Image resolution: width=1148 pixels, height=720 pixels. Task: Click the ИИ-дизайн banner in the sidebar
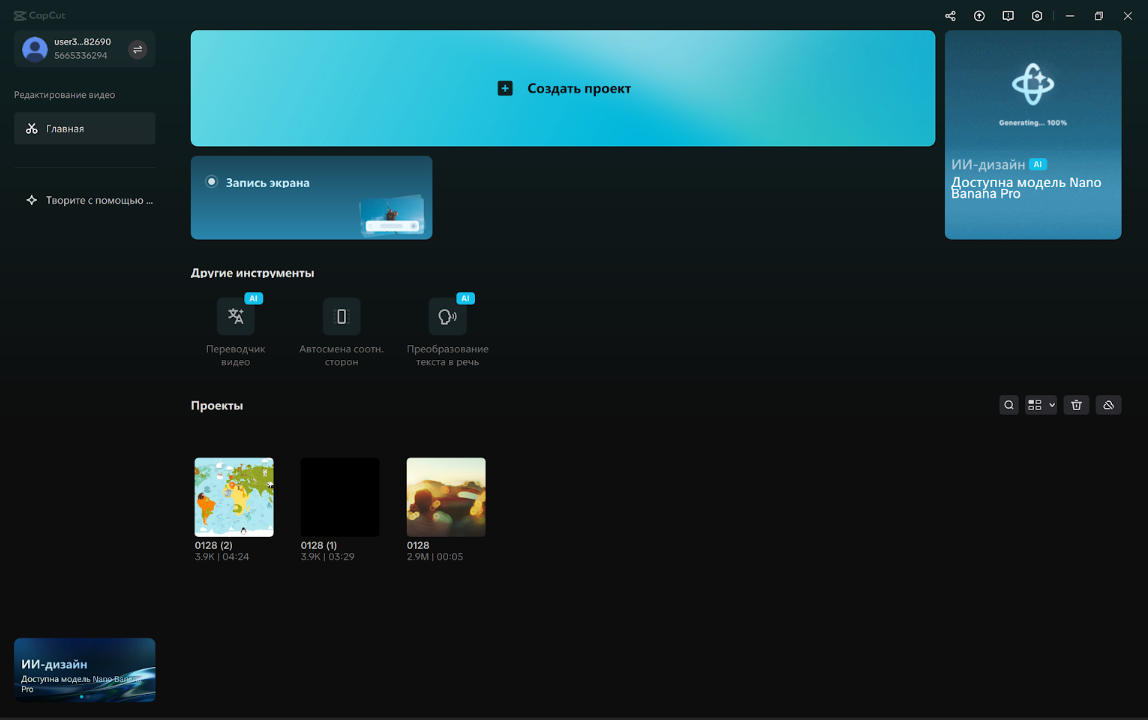pos(84,670)
